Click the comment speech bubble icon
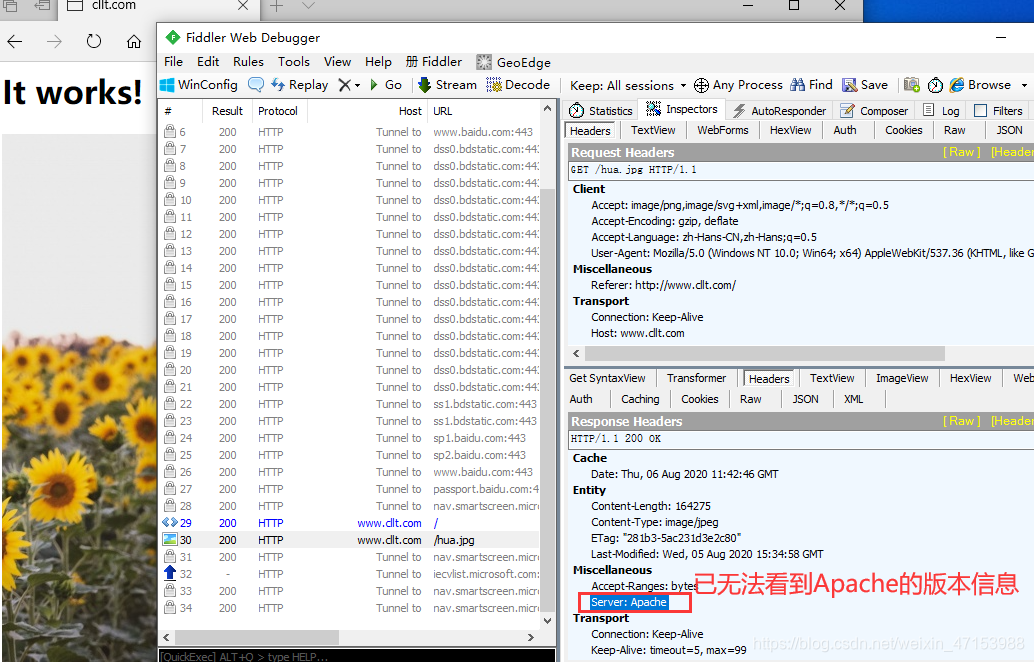 click(x=256, y=85)
